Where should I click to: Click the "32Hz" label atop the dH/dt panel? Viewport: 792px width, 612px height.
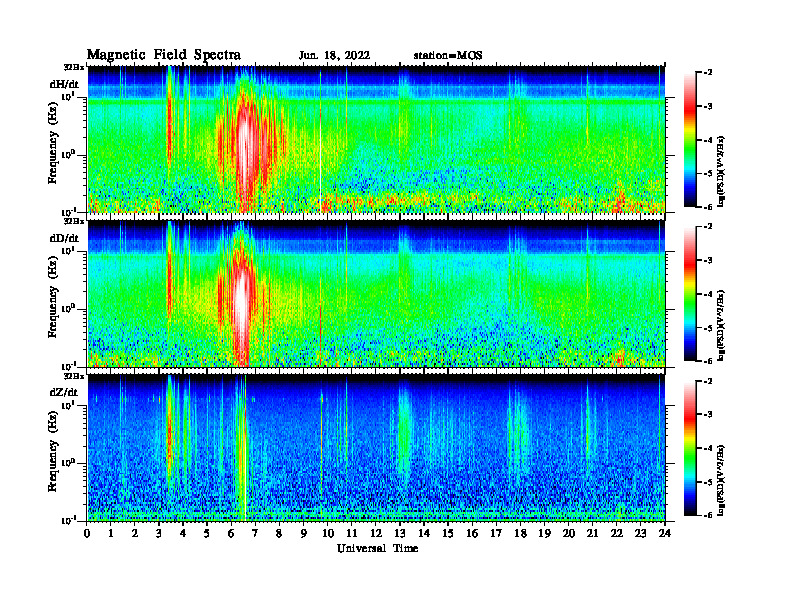(x=74, y=67)
